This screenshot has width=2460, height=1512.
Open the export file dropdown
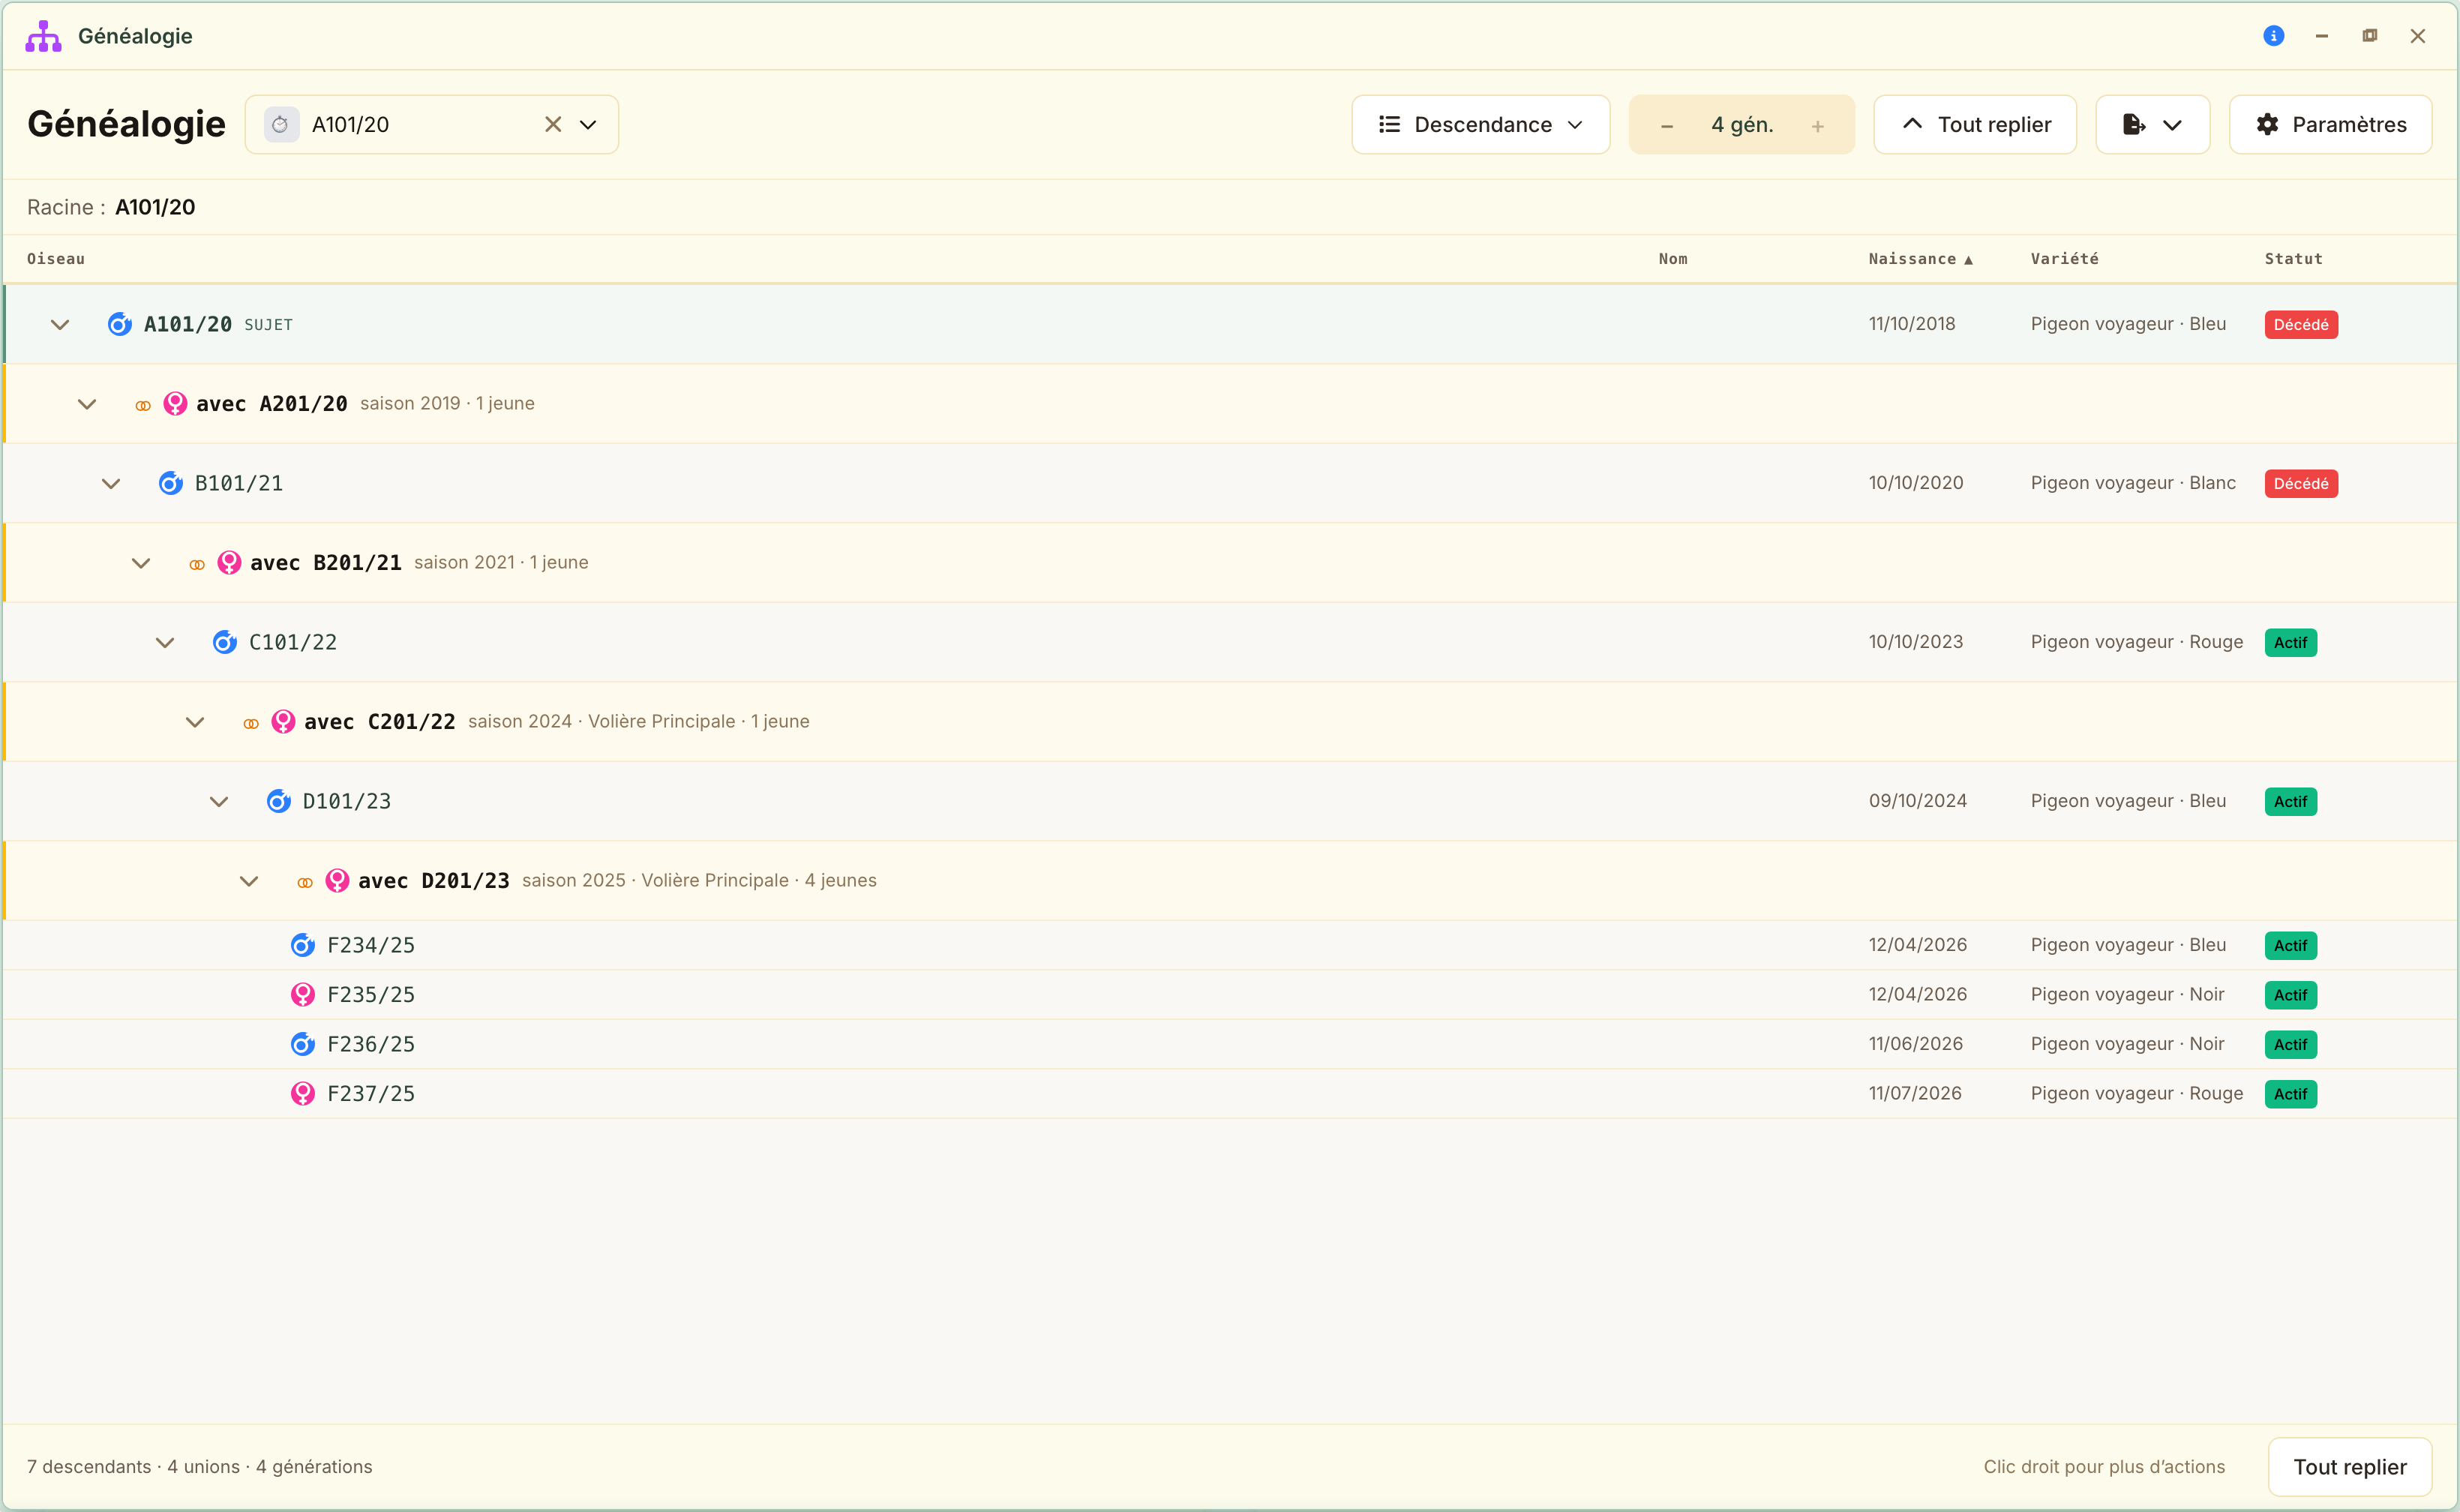point(2152,124)
